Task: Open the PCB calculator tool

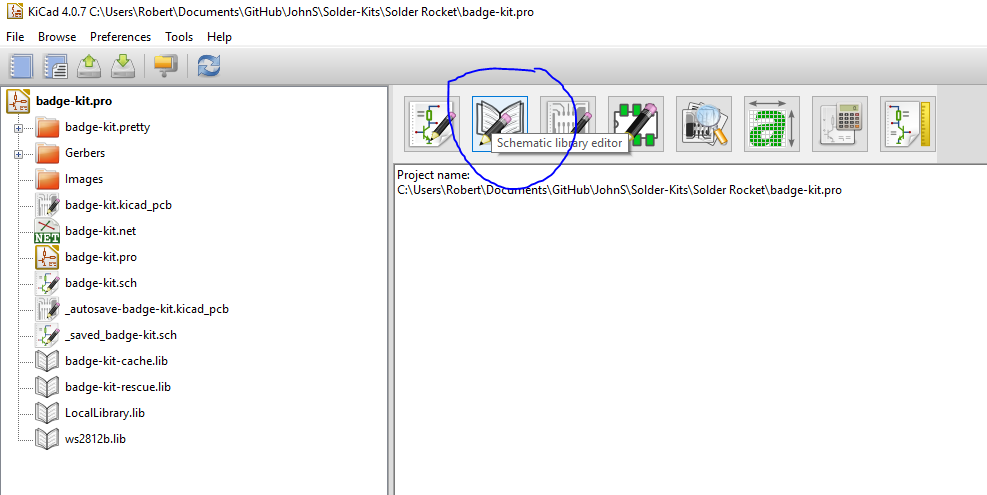Action: point(840,124)
